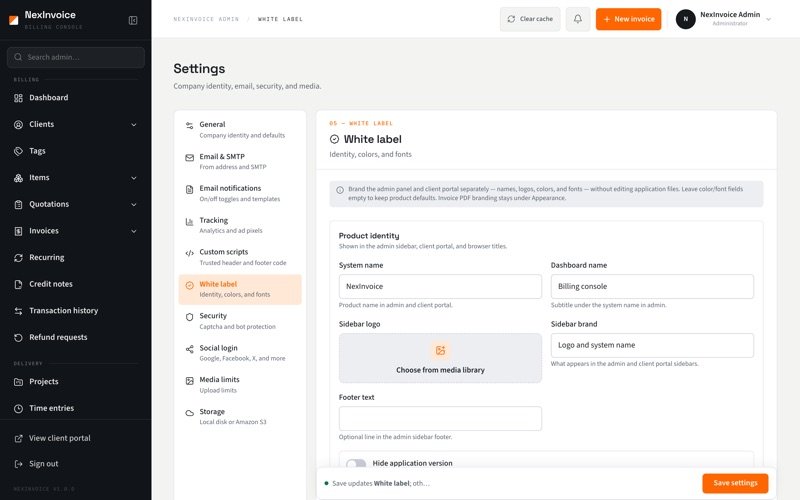Click the Security shield icon
Viewport: 800px width, 500px height.
(189, 317)
